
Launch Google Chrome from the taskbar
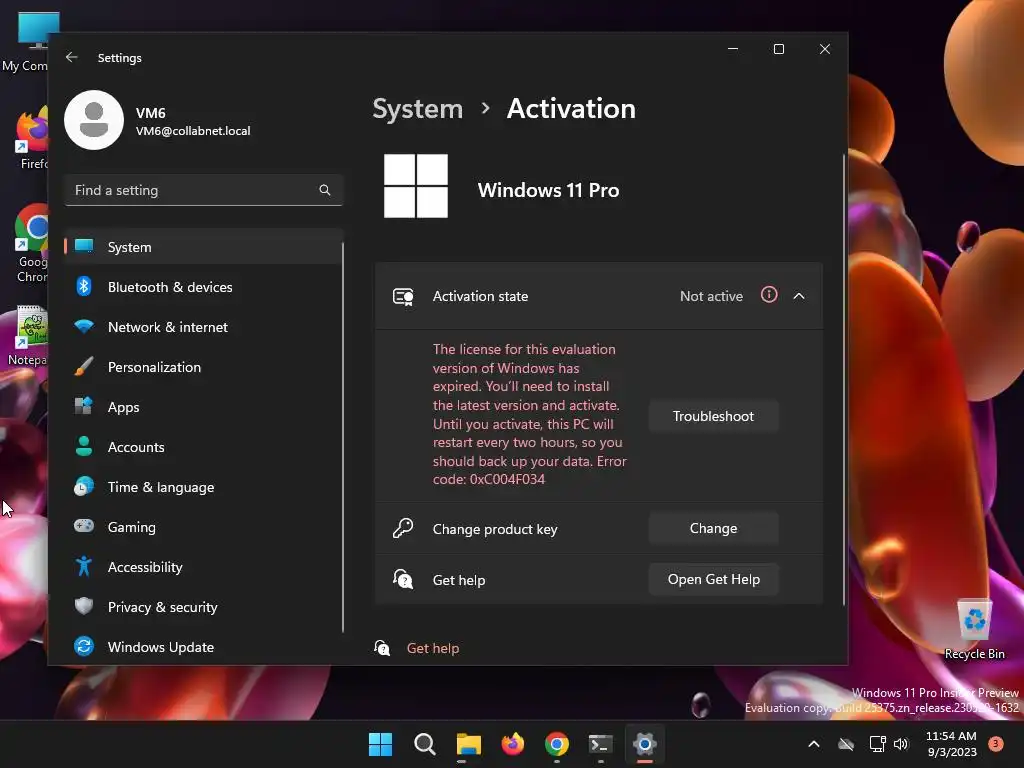[556, 744]
